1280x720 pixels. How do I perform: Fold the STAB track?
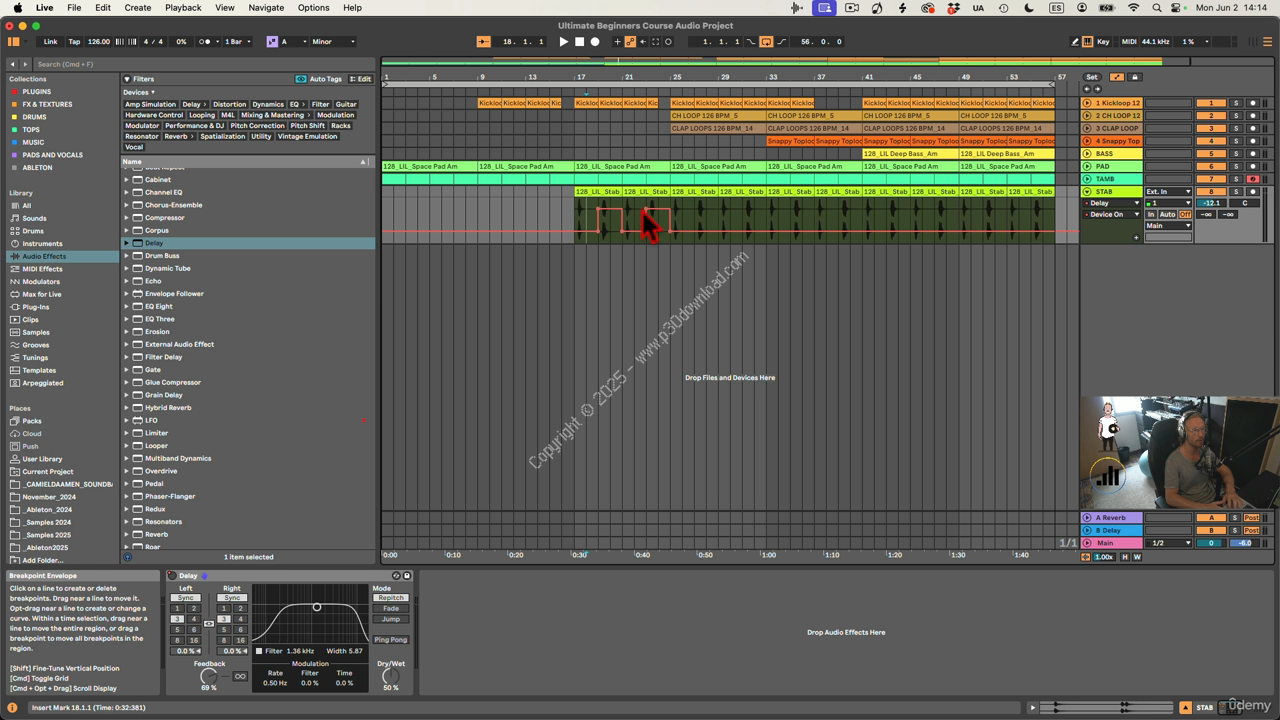point(1087,192)
